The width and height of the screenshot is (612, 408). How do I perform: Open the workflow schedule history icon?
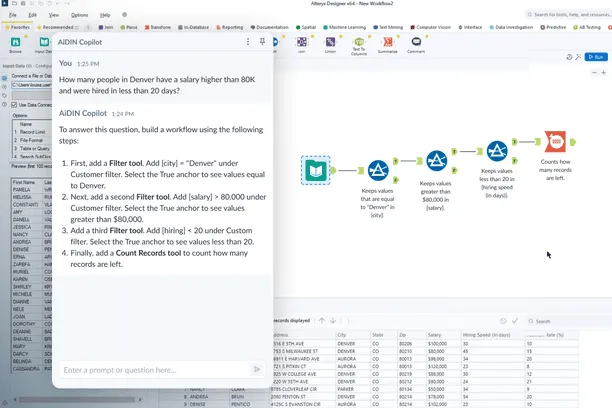point(569,57)
